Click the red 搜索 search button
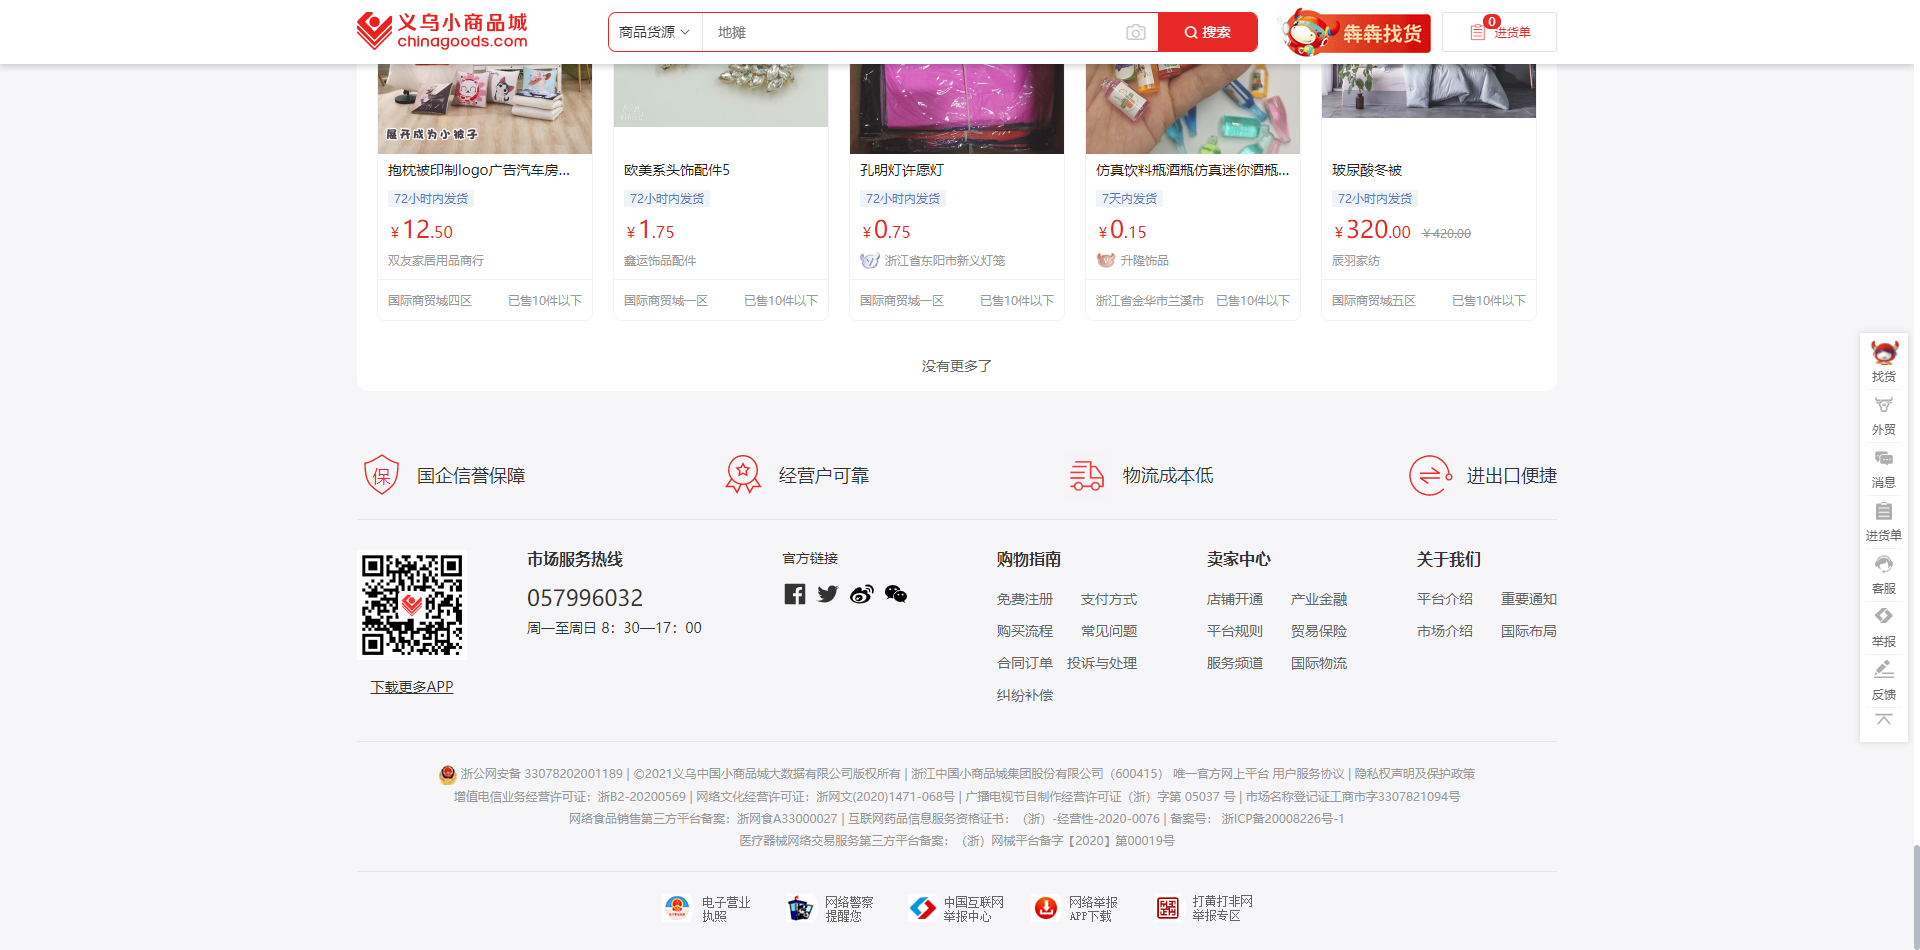 [x=1207, y=33]
